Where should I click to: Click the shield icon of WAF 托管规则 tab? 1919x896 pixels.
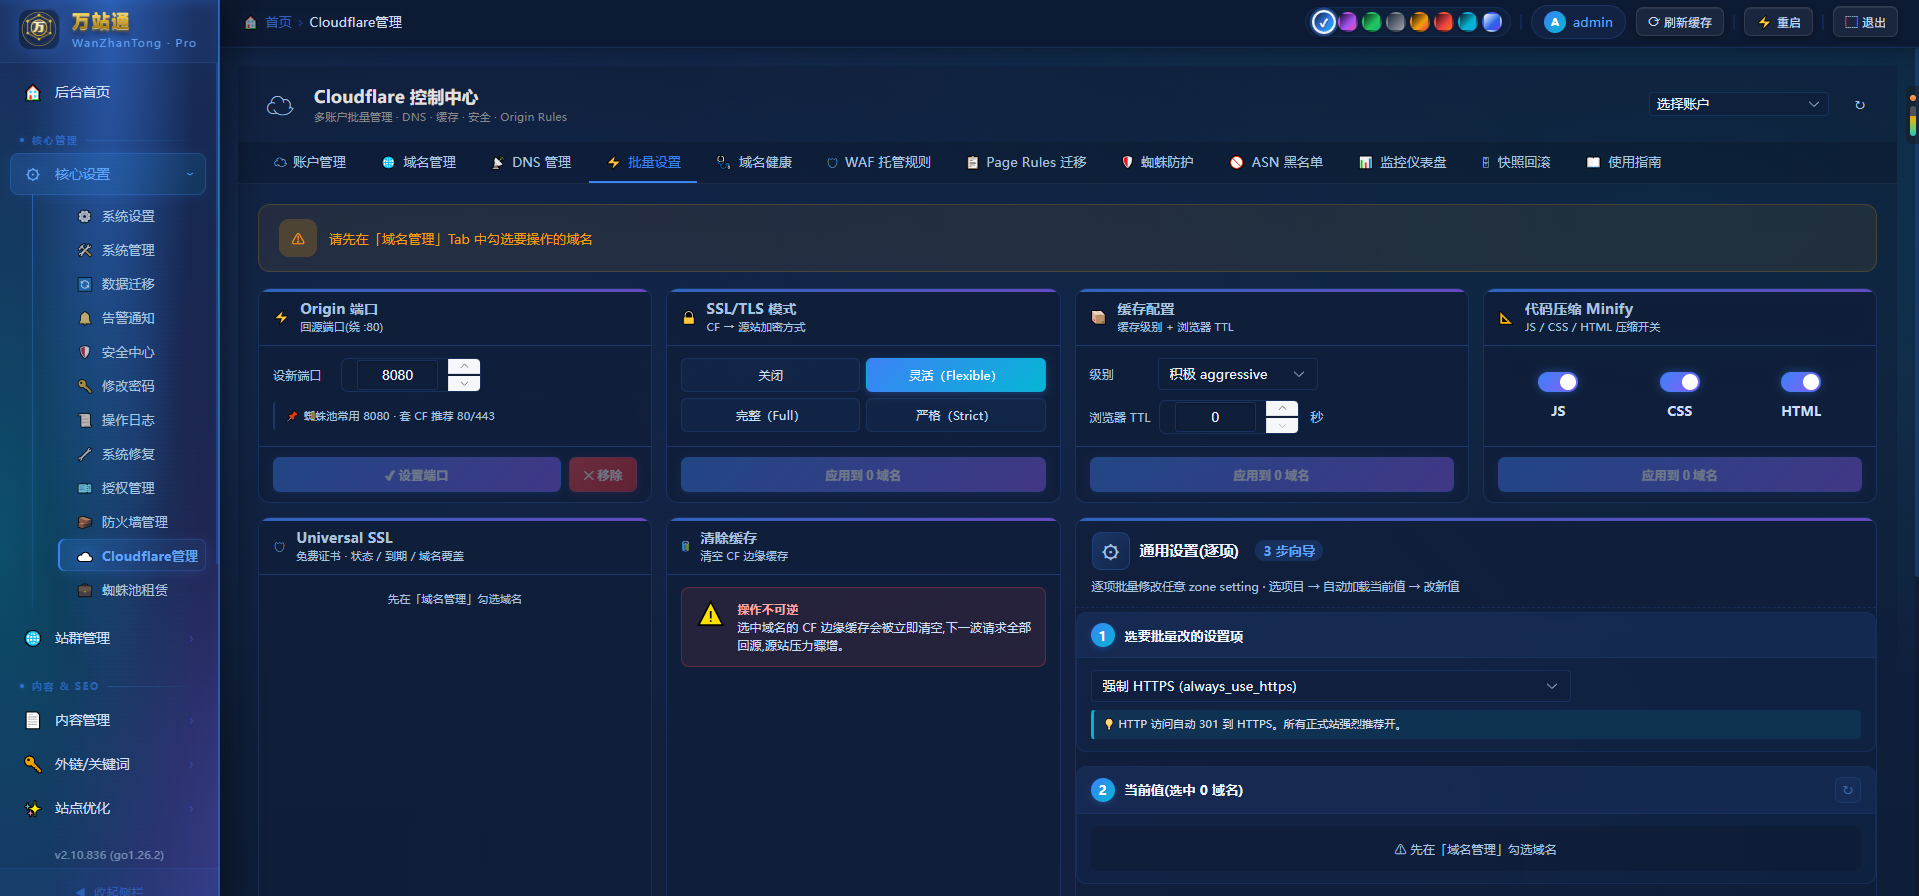click(832, 162)
